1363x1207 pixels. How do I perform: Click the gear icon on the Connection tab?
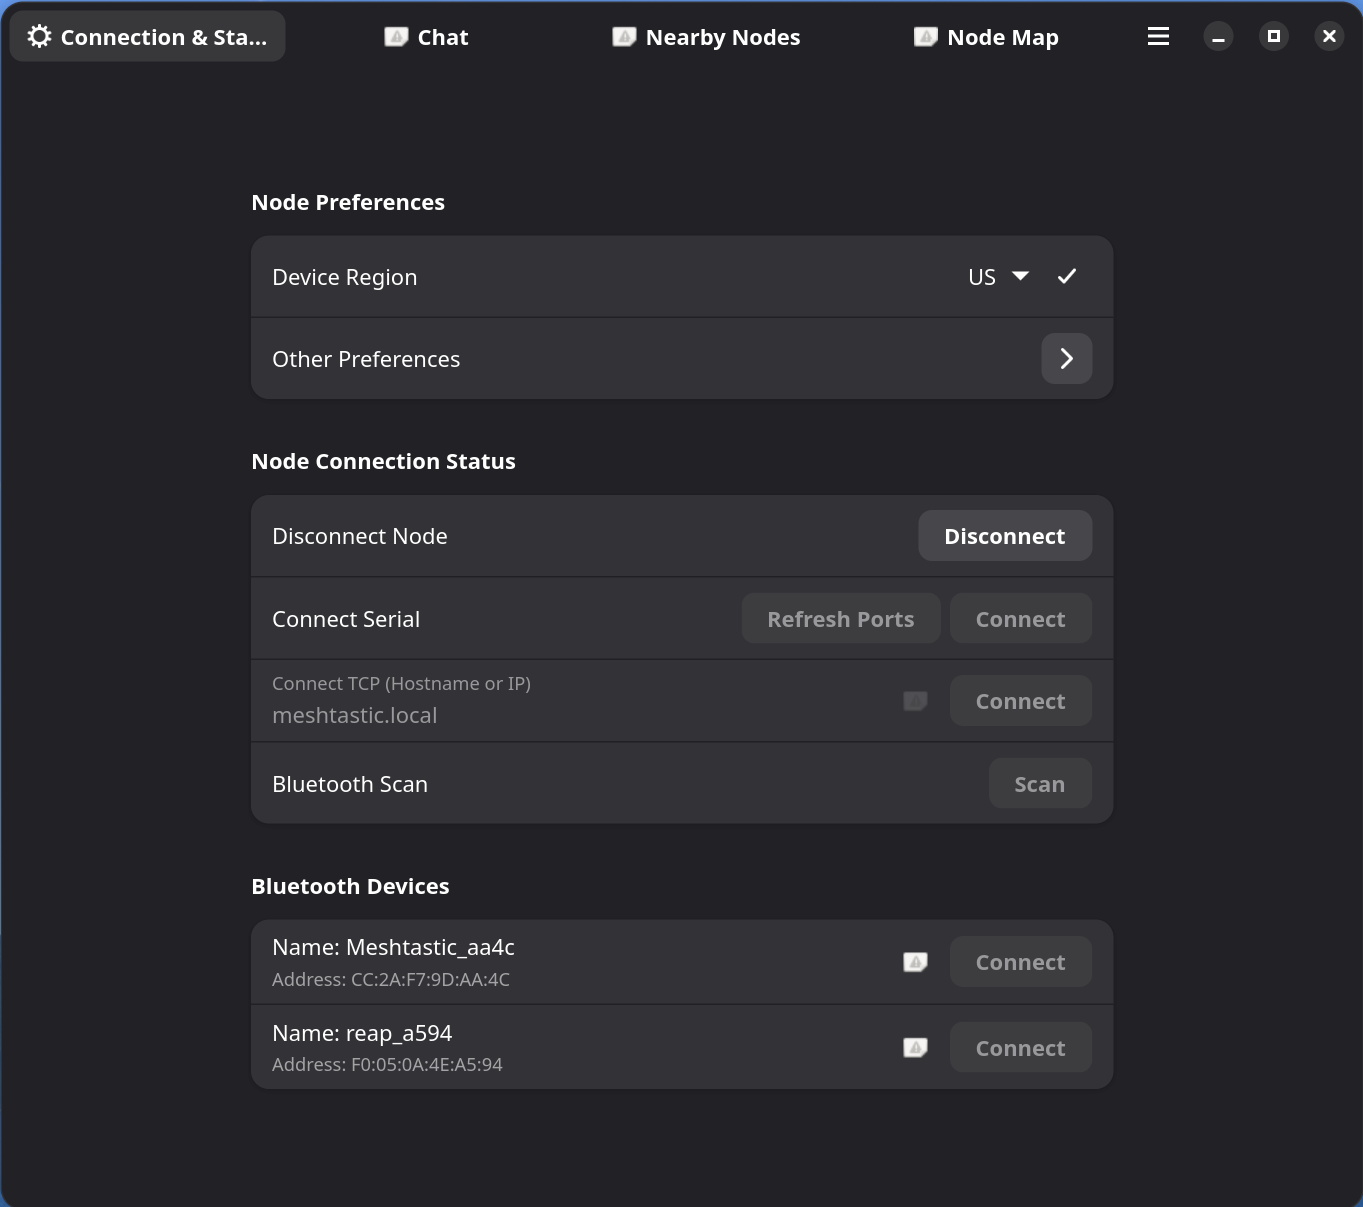tap(39, 37)
